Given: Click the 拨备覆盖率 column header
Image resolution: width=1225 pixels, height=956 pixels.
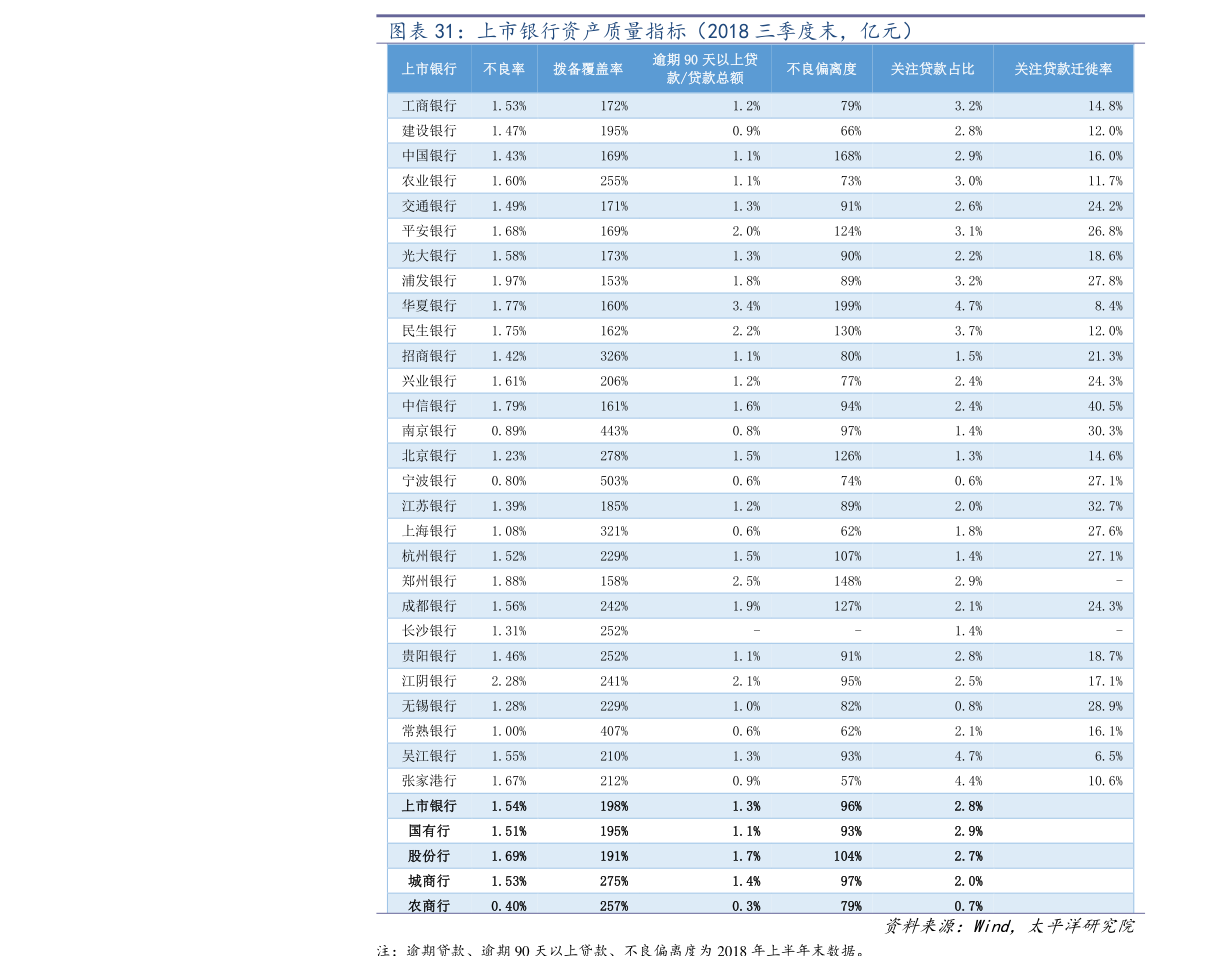Looking at the screenshot, I should 588,69.
